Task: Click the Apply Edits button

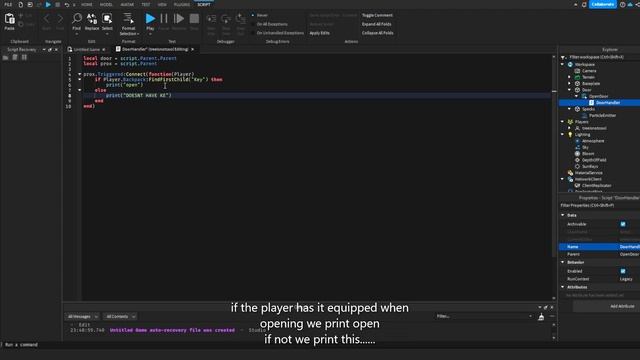Action: coord(320,33)
